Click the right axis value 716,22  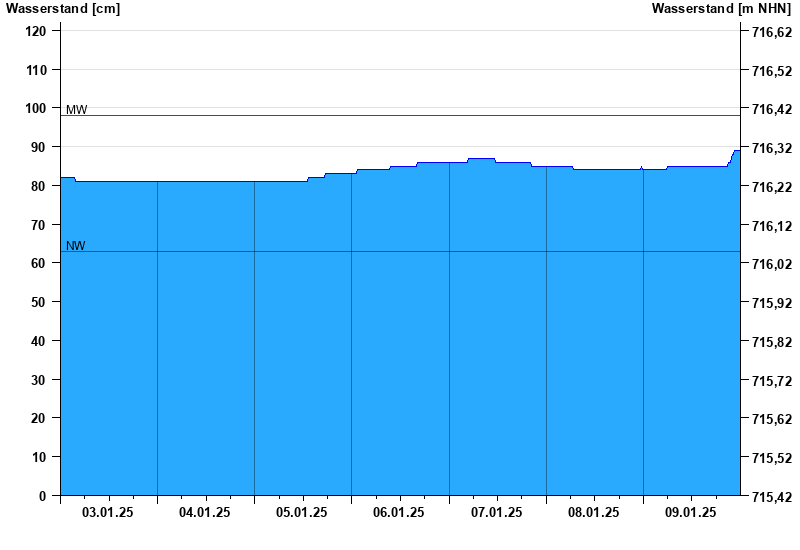772,187
